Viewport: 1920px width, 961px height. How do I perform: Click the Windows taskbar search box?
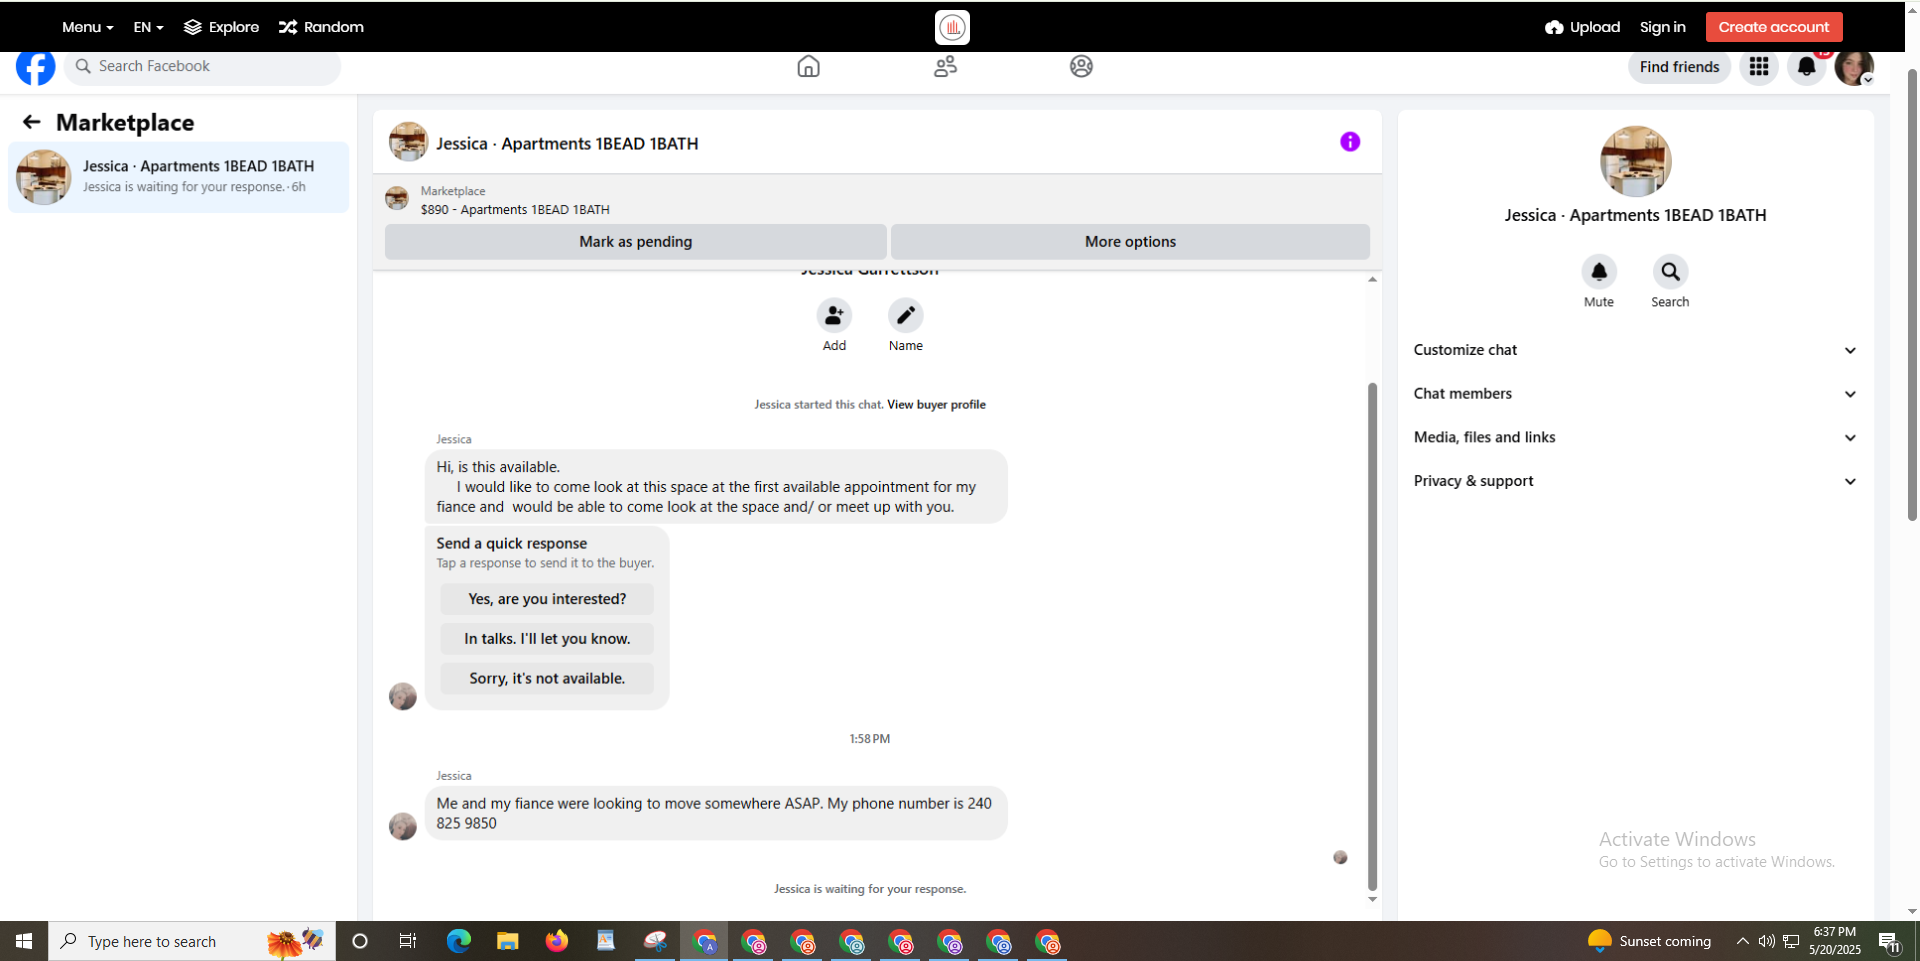[x=192, y=941]
